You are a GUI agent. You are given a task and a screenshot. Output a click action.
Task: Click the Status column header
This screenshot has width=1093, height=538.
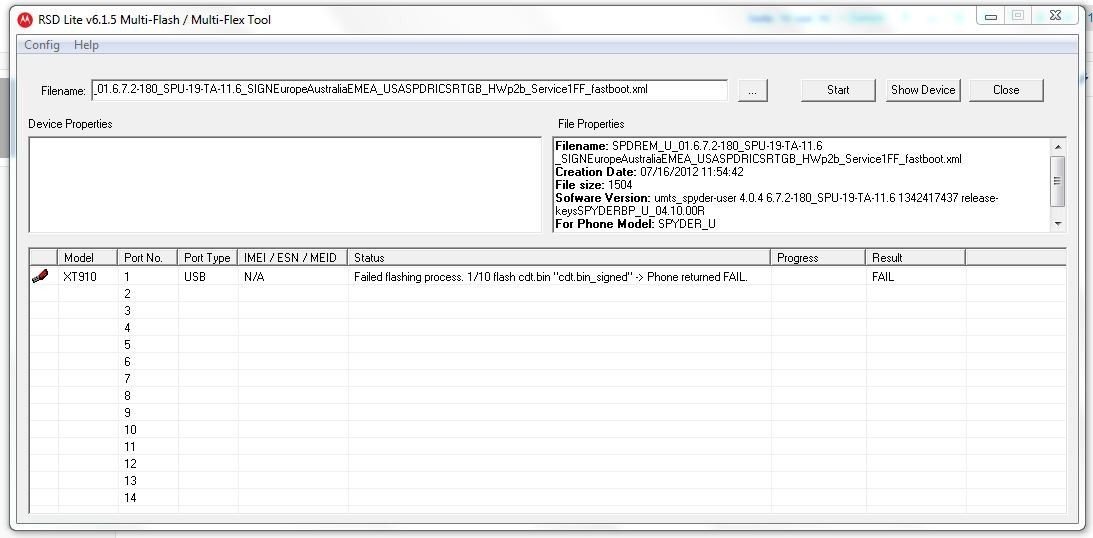(559, 258)
